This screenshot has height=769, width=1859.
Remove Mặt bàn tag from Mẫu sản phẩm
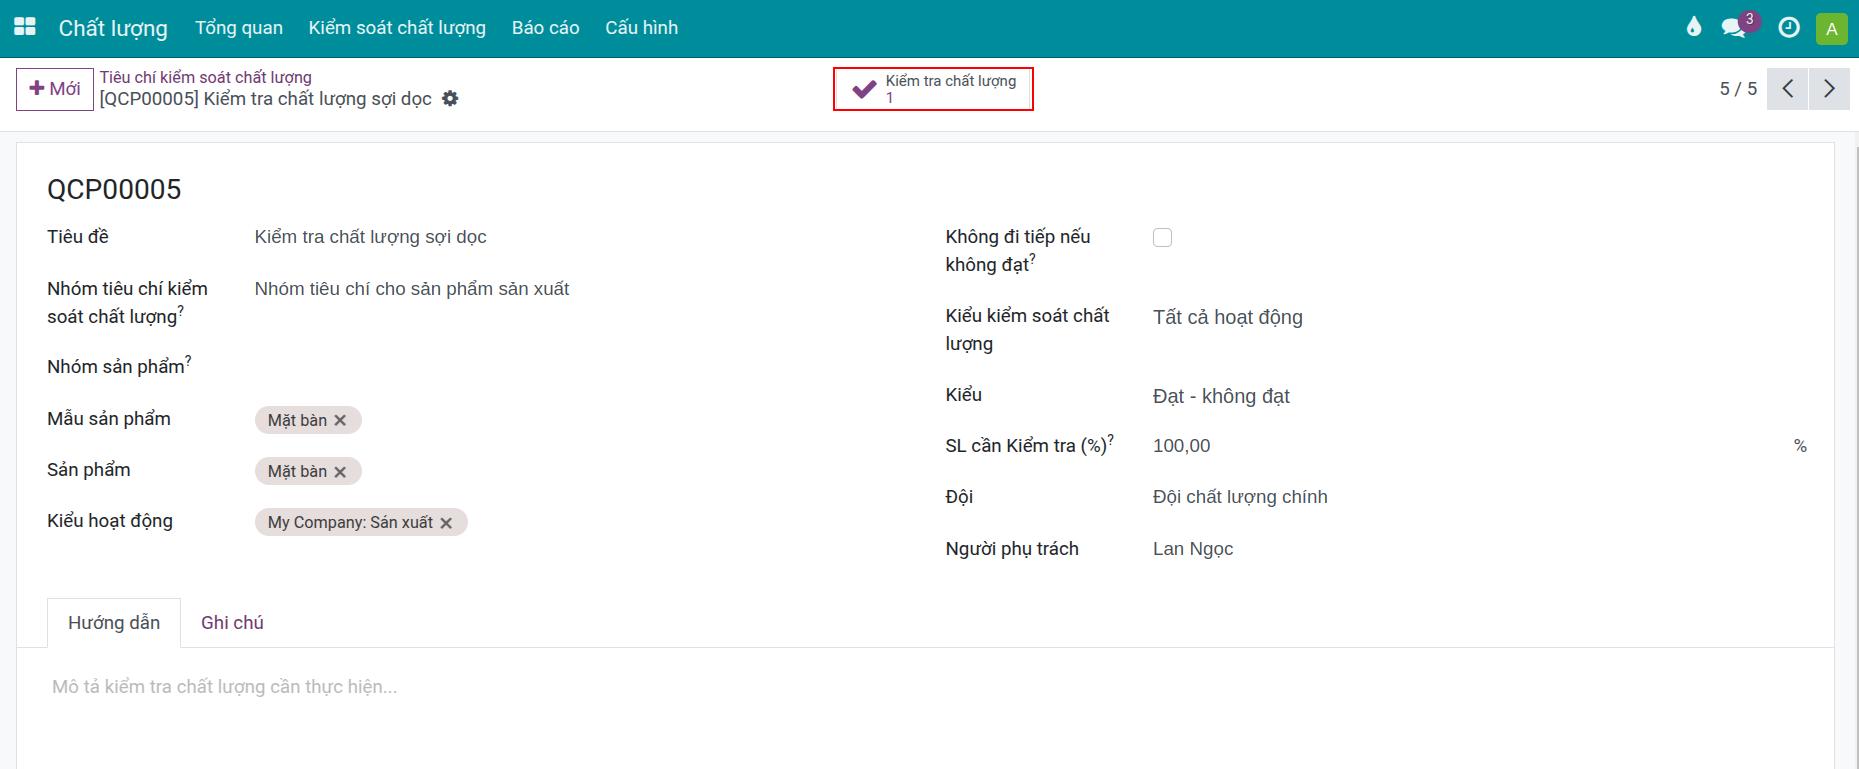[x=340, y=420]
